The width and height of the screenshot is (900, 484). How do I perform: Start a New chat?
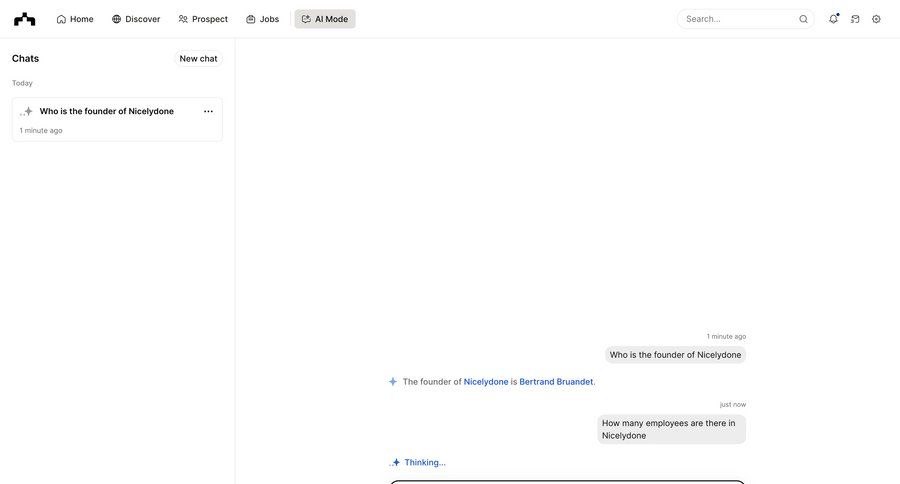point(198,59)
